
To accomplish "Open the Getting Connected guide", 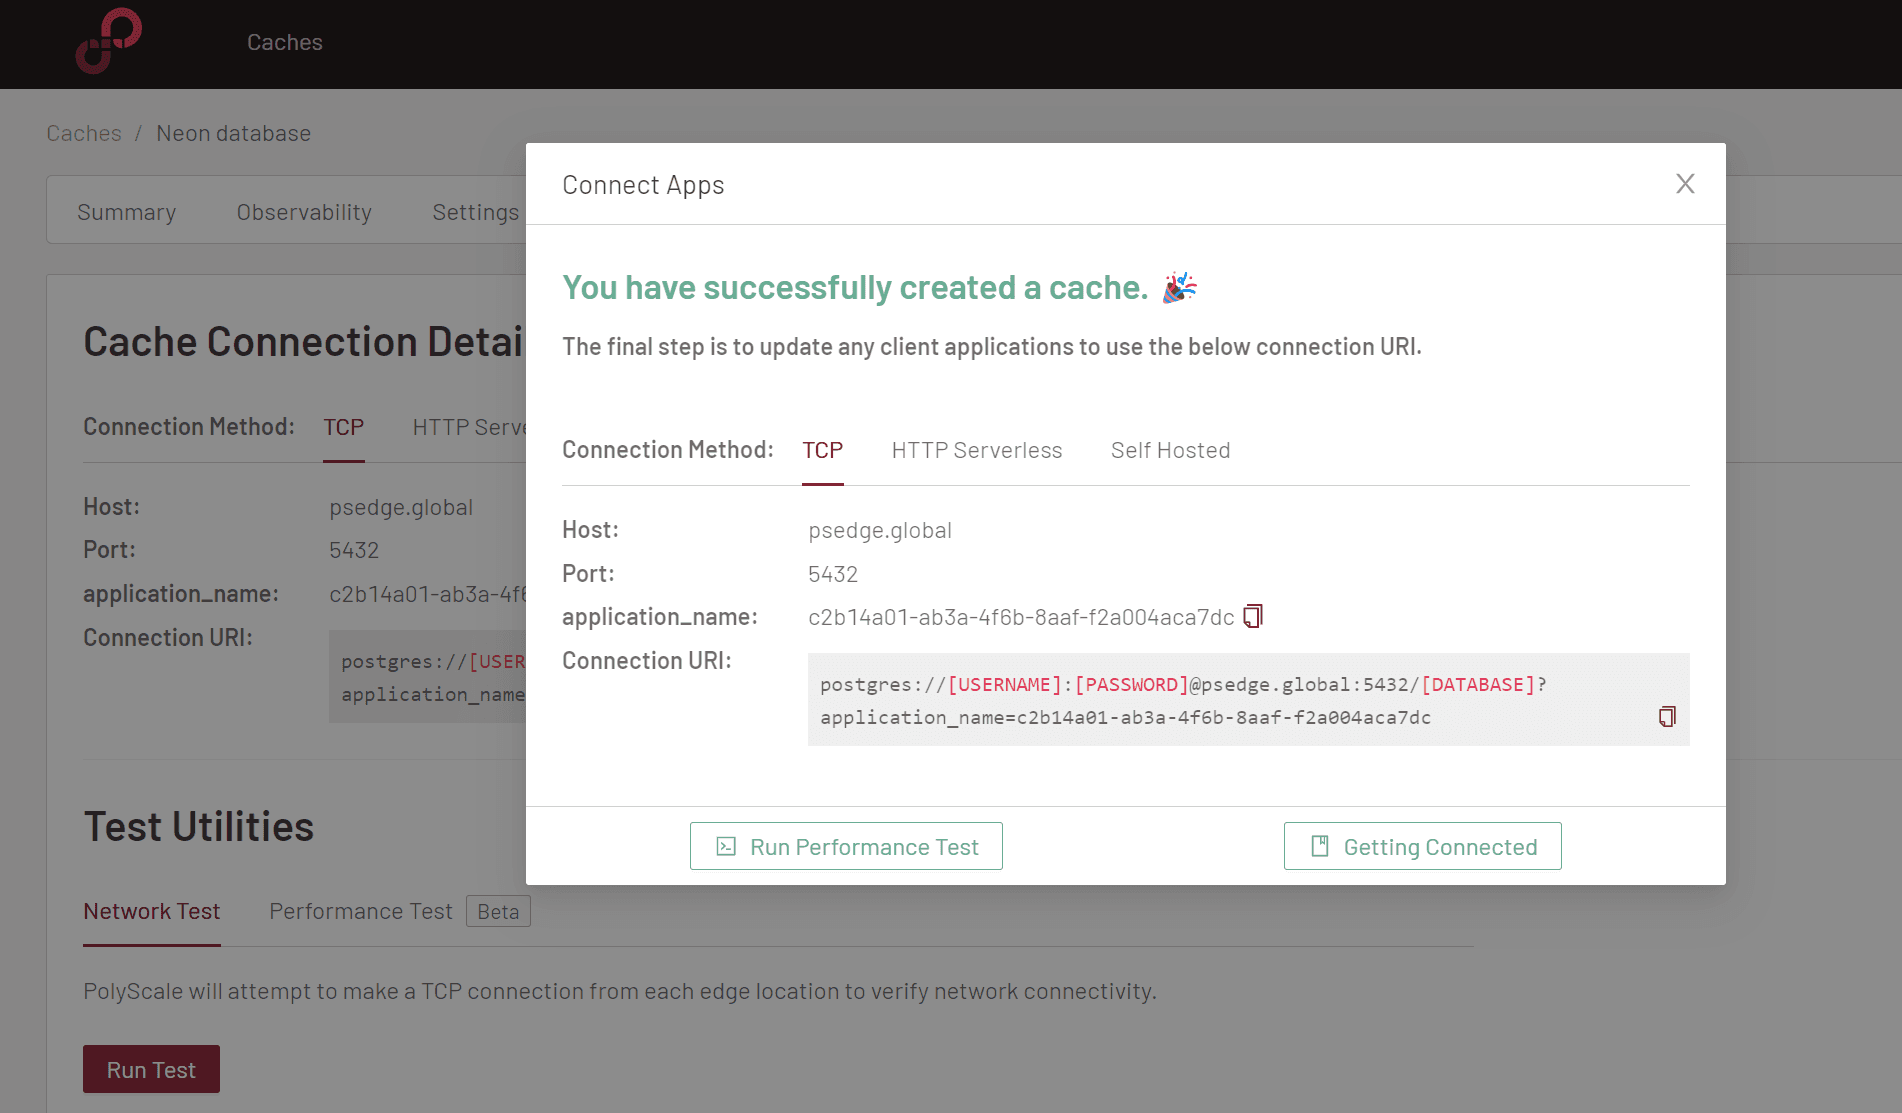I will click(x=1422, y=846).
